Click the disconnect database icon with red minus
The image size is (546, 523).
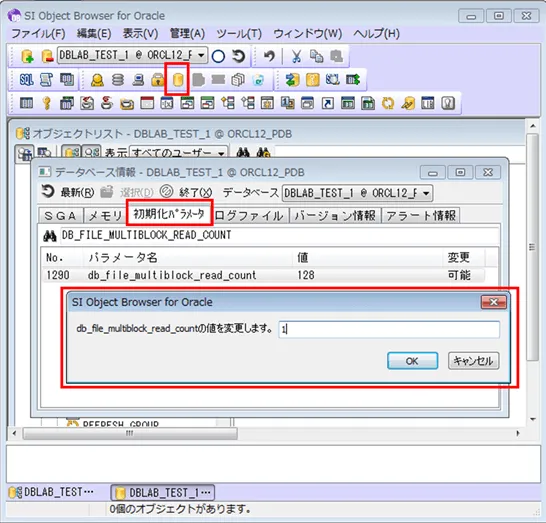(47, 56)
